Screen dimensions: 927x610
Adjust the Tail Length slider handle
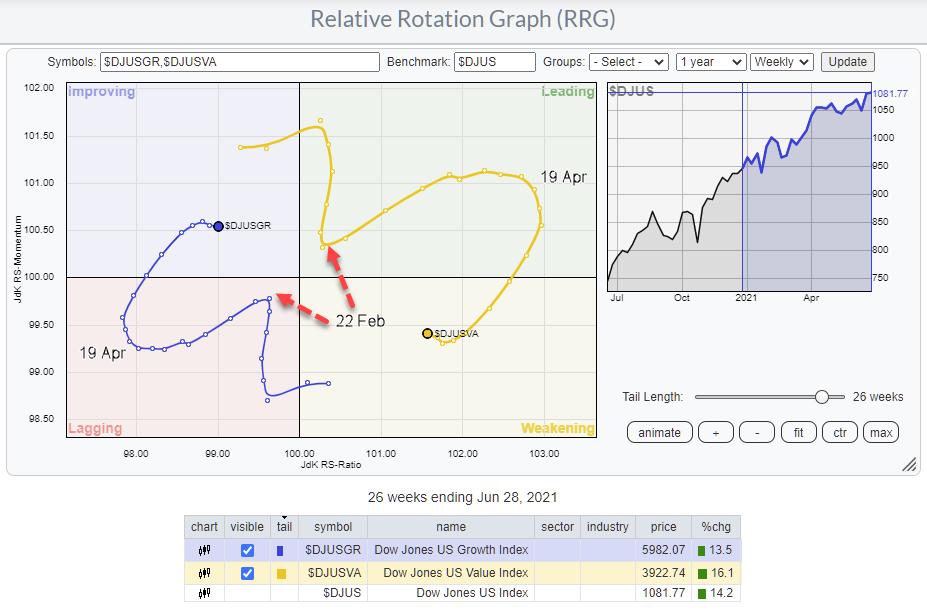click(x=822, y=397)
